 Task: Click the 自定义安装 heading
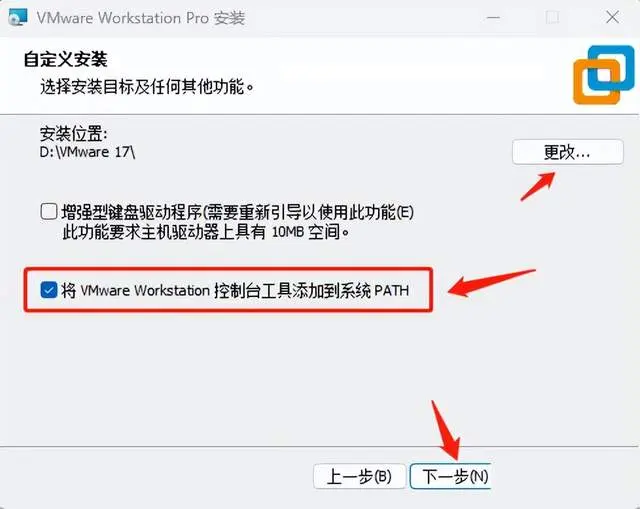point(65,59)
